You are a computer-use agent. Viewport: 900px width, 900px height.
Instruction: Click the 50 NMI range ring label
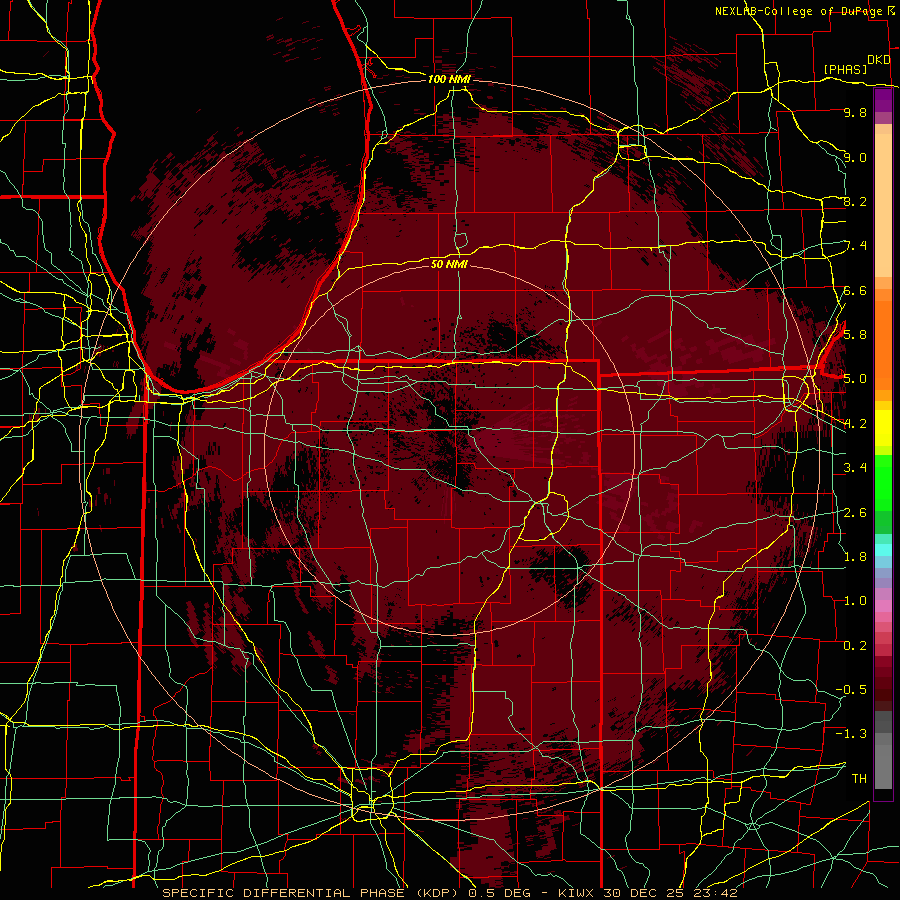pyautogui.click(x=449, y=264)
